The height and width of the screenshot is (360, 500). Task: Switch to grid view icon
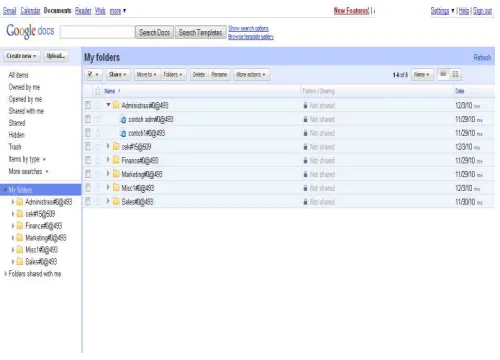click(455, 74)
